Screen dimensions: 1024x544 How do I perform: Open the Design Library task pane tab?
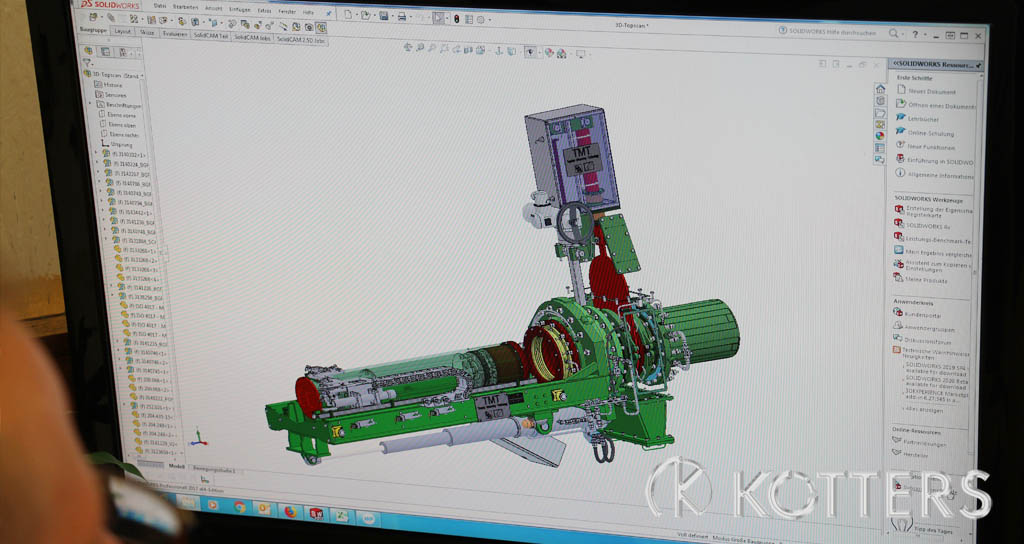880,101
